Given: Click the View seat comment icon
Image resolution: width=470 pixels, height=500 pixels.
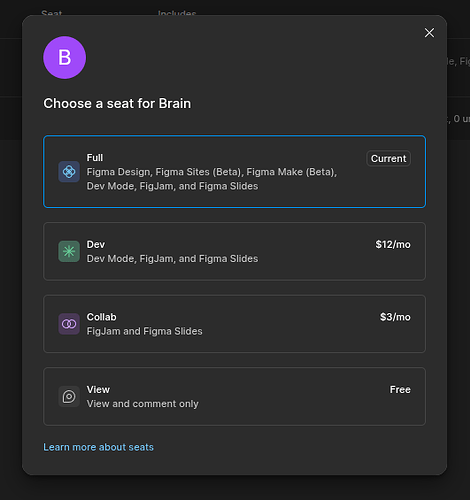Looking at the screenshot, I should pyautogui.click(x=69, y=396).
